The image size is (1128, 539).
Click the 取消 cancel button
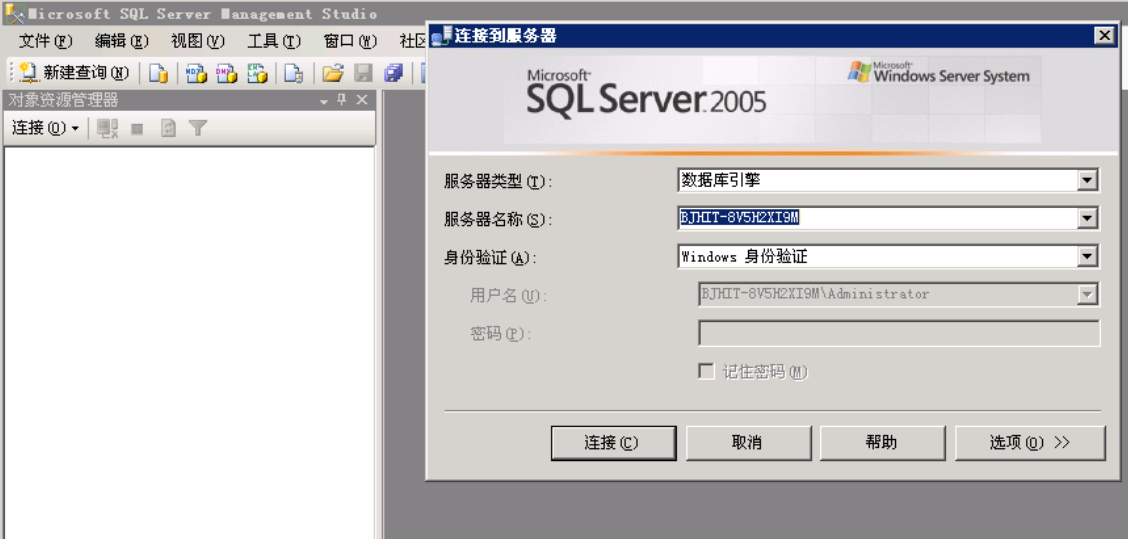coord(748,443)
